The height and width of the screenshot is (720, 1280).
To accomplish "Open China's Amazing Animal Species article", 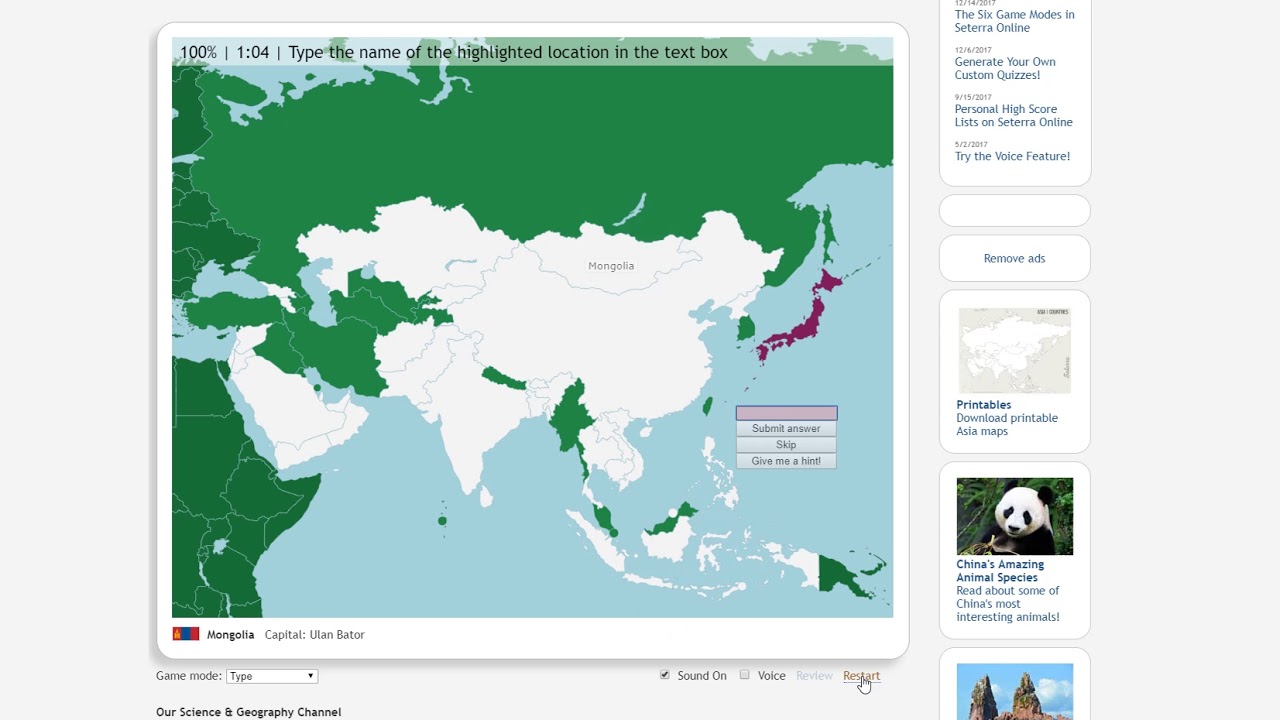I will (x=999, y=570).
